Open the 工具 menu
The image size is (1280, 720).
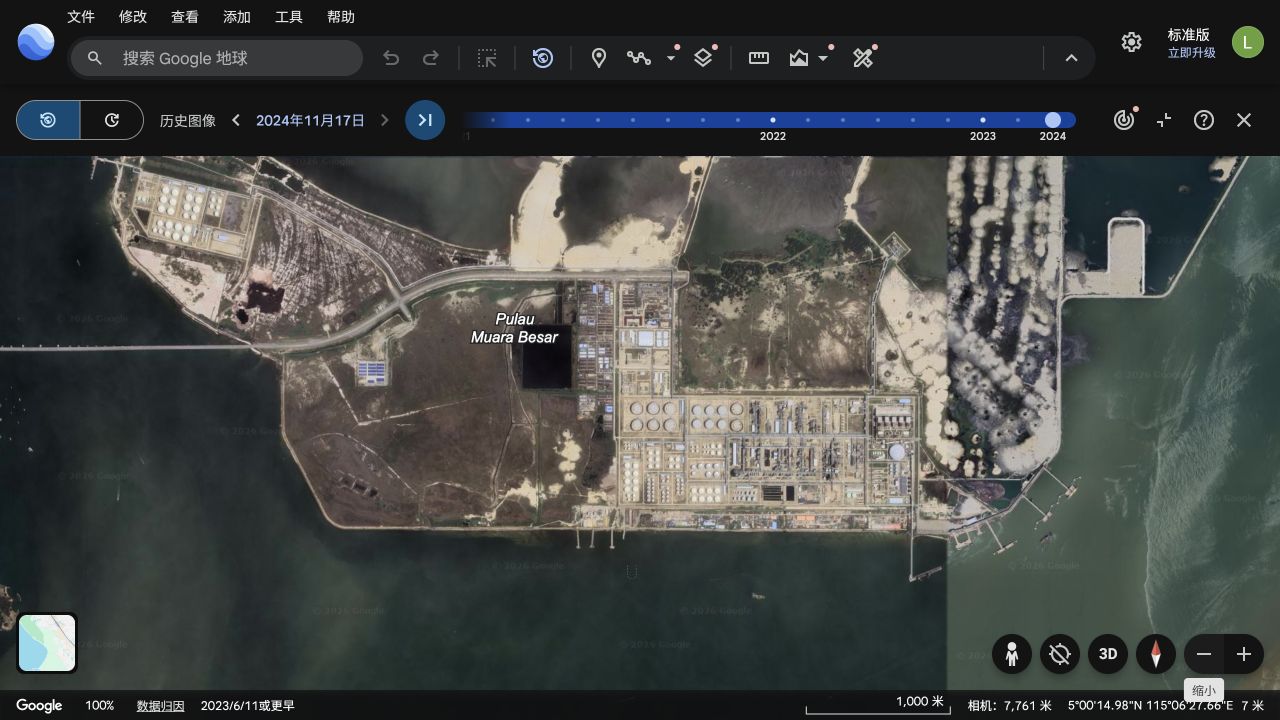289,17
